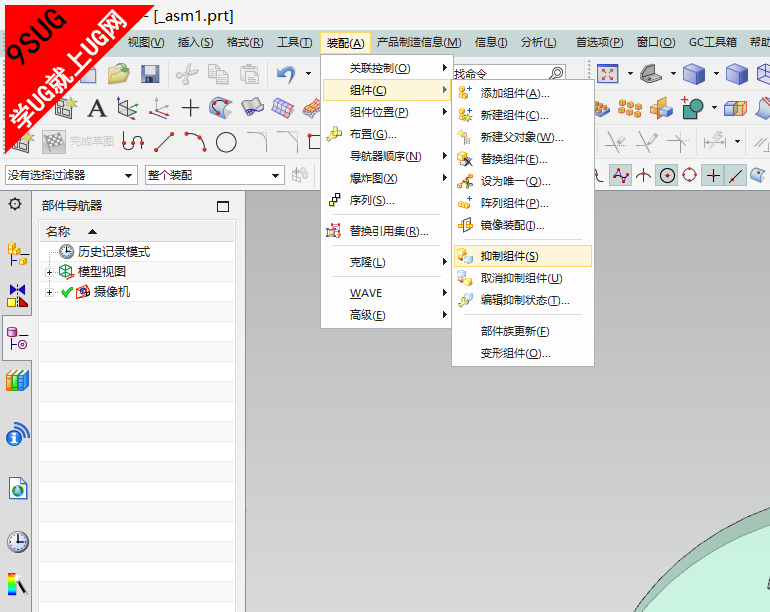
Task: Toggle the circle center snap point button
Action: pyautogui.click(x=667, y=175)
